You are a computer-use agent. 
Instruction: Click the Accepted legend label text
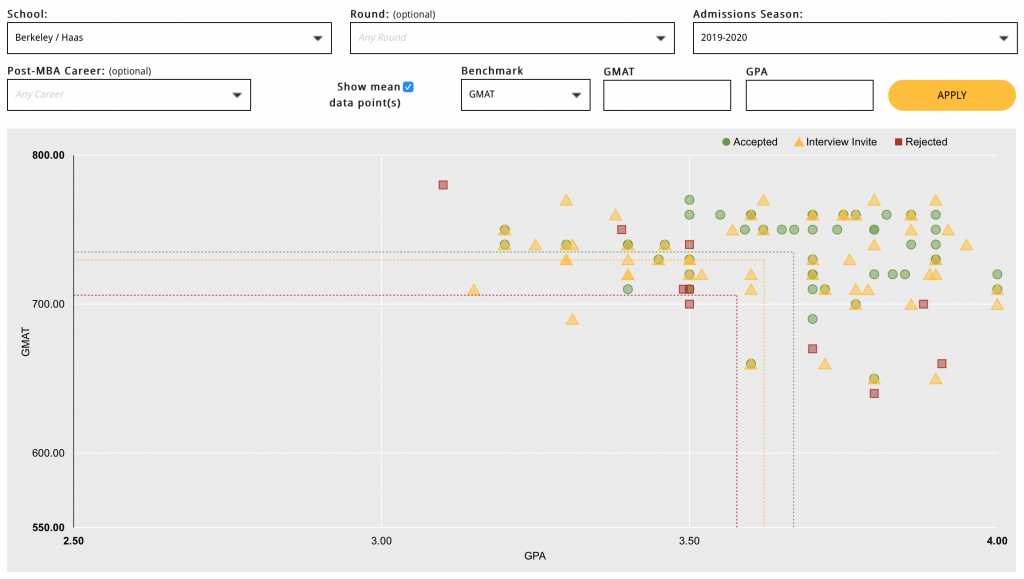click(755, 142)
